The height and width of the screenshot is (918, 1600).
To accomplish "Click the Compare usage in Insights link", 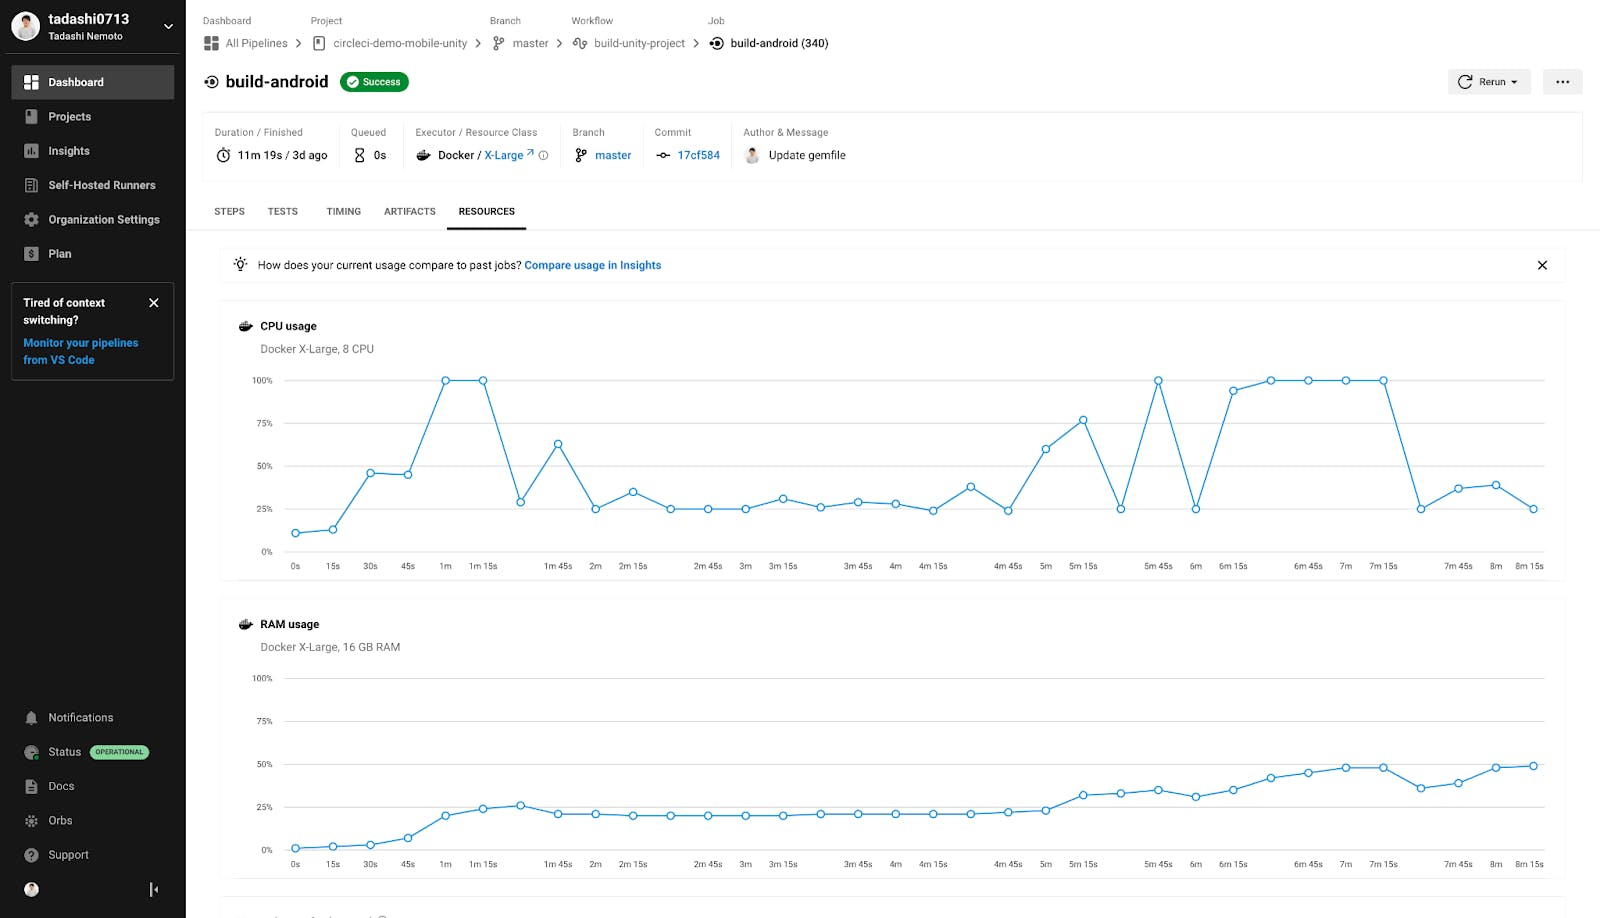I will coord(592,265).
